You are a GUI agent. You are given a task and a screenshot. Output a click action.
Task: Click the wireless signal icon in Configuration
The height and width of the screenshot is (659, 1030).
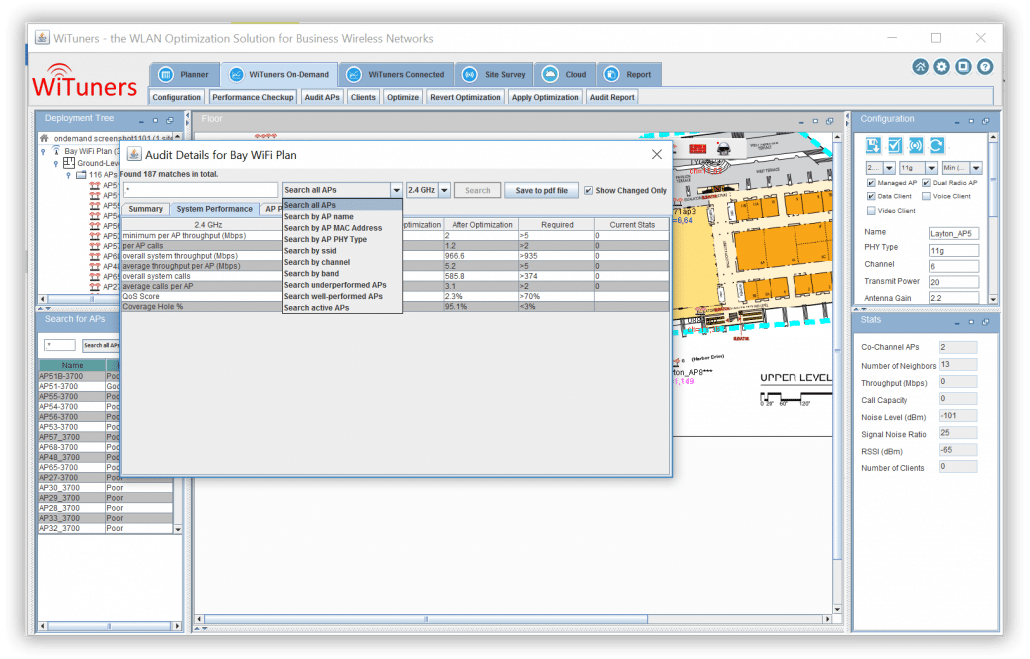pyautogui.click(x=916, y=145)
